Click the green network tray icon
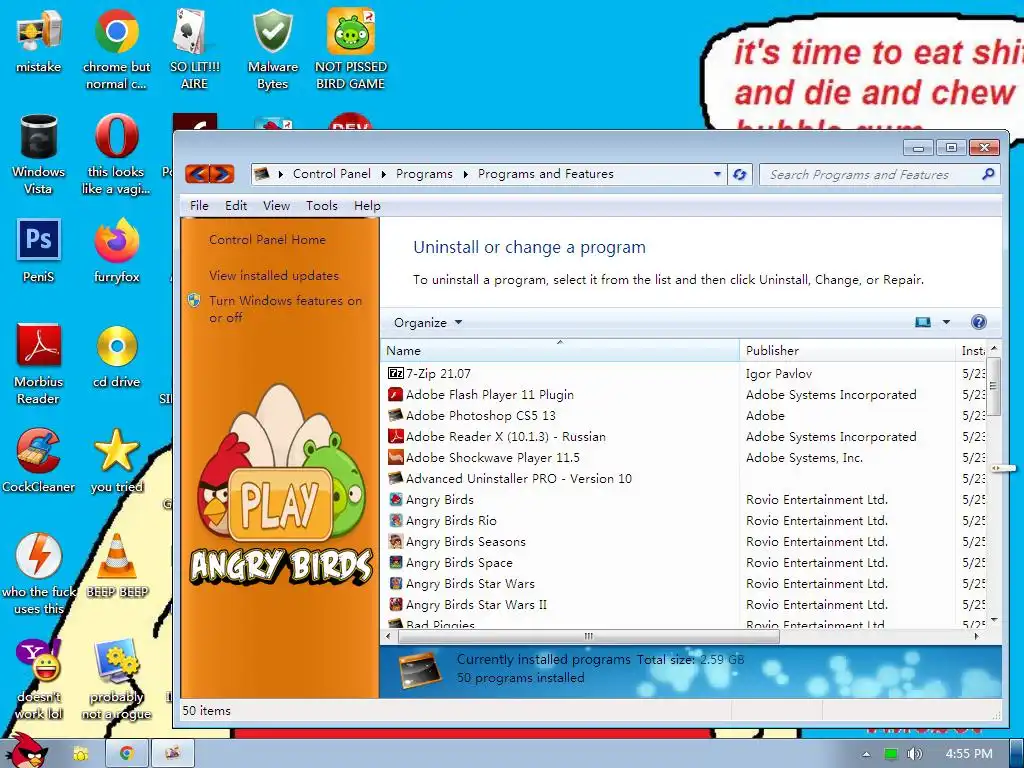Viewport: 1024px width, 768px height. pos(891,754)
